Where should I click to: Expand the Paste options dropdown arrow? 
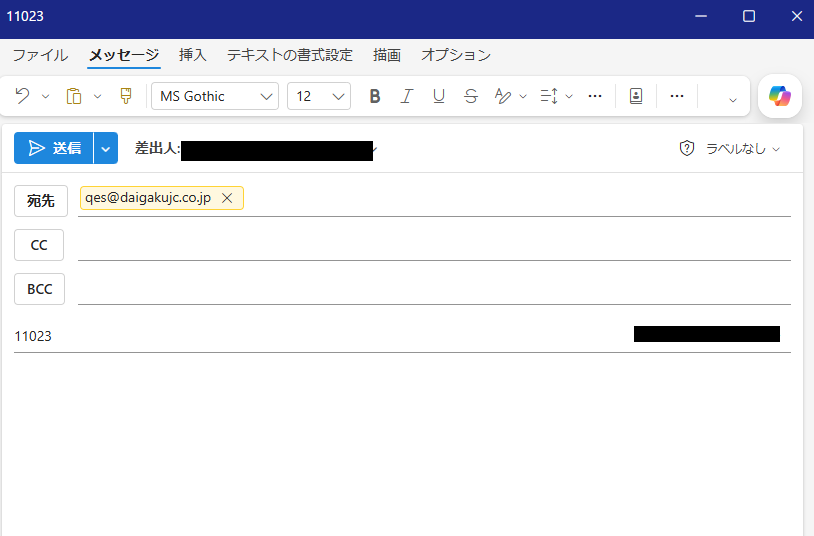tap(97, 97)
